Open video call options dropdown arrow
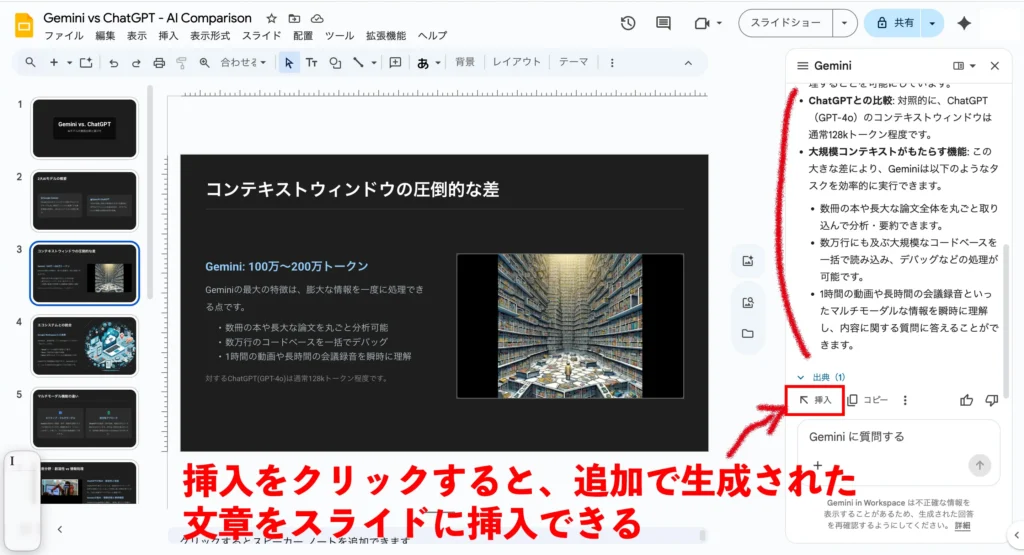This screenshot has height=555, width=1024. click(x=719, y=23)
